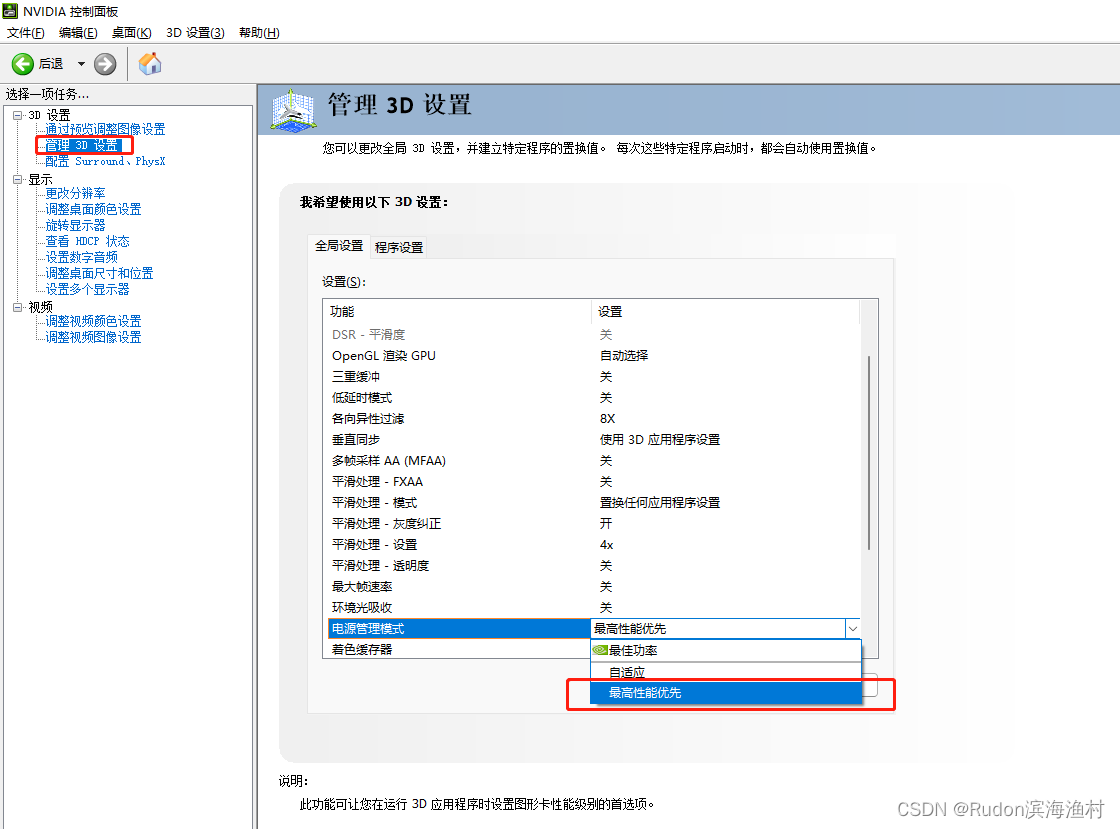Select the 最大帧速率 row
Screen dimensions: 1120x829
tap(594, 587)
